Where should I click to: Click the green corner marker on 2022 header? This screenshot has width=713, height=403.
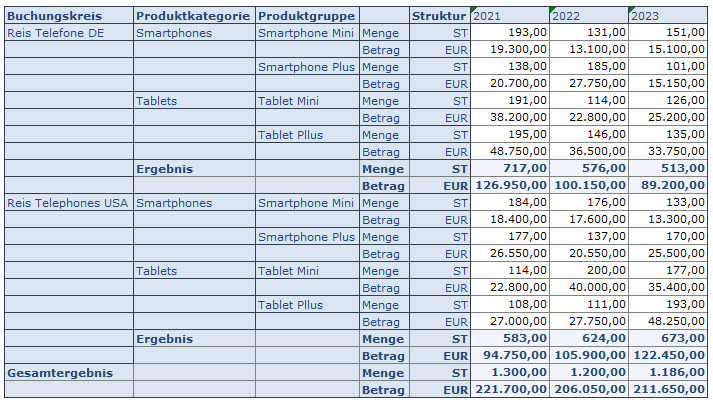point(553,10)
